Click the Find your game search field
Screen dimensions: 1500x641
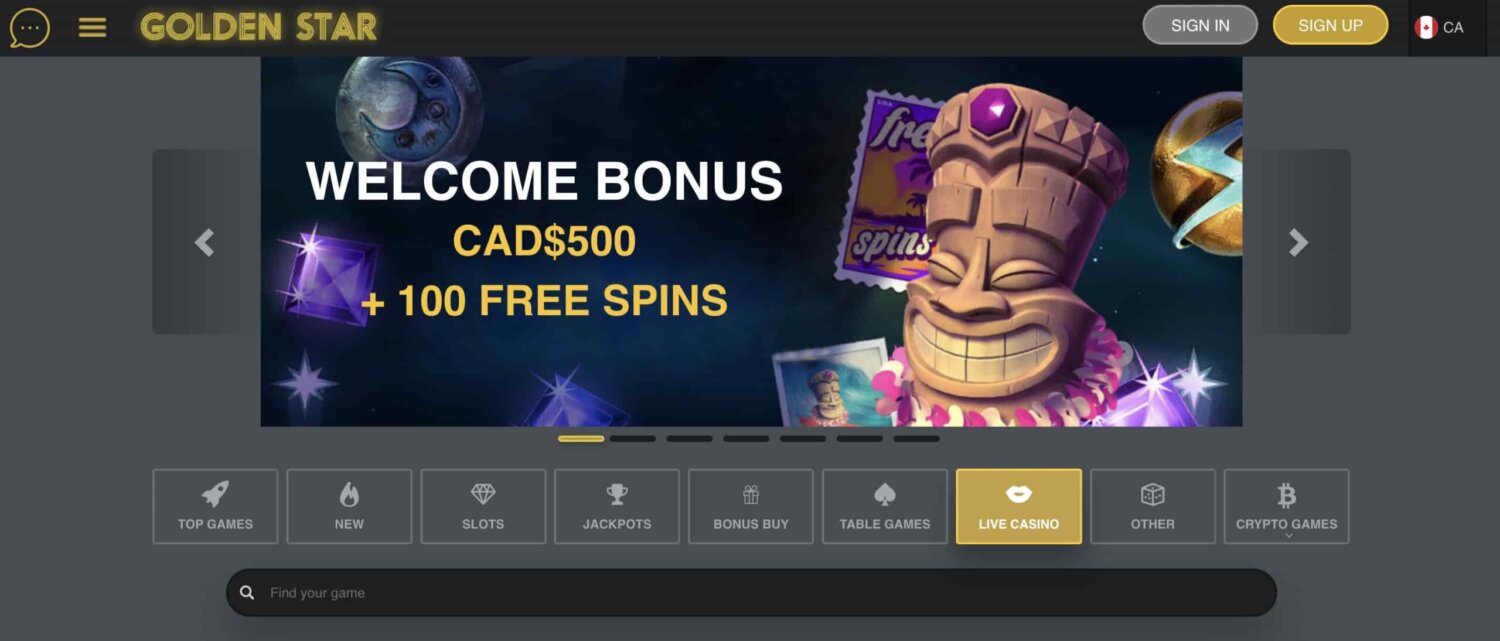[751, 592]
